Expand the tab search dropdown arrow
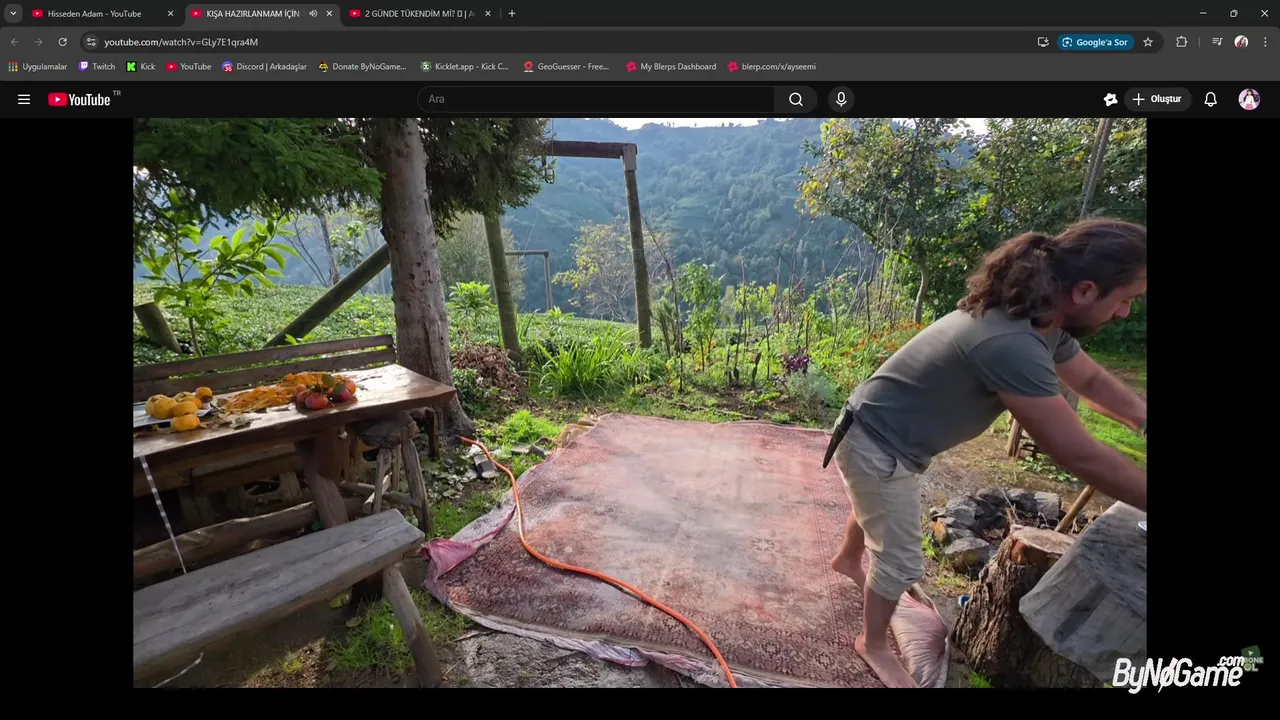The image size is (1280, 720). tap(13, 14)
